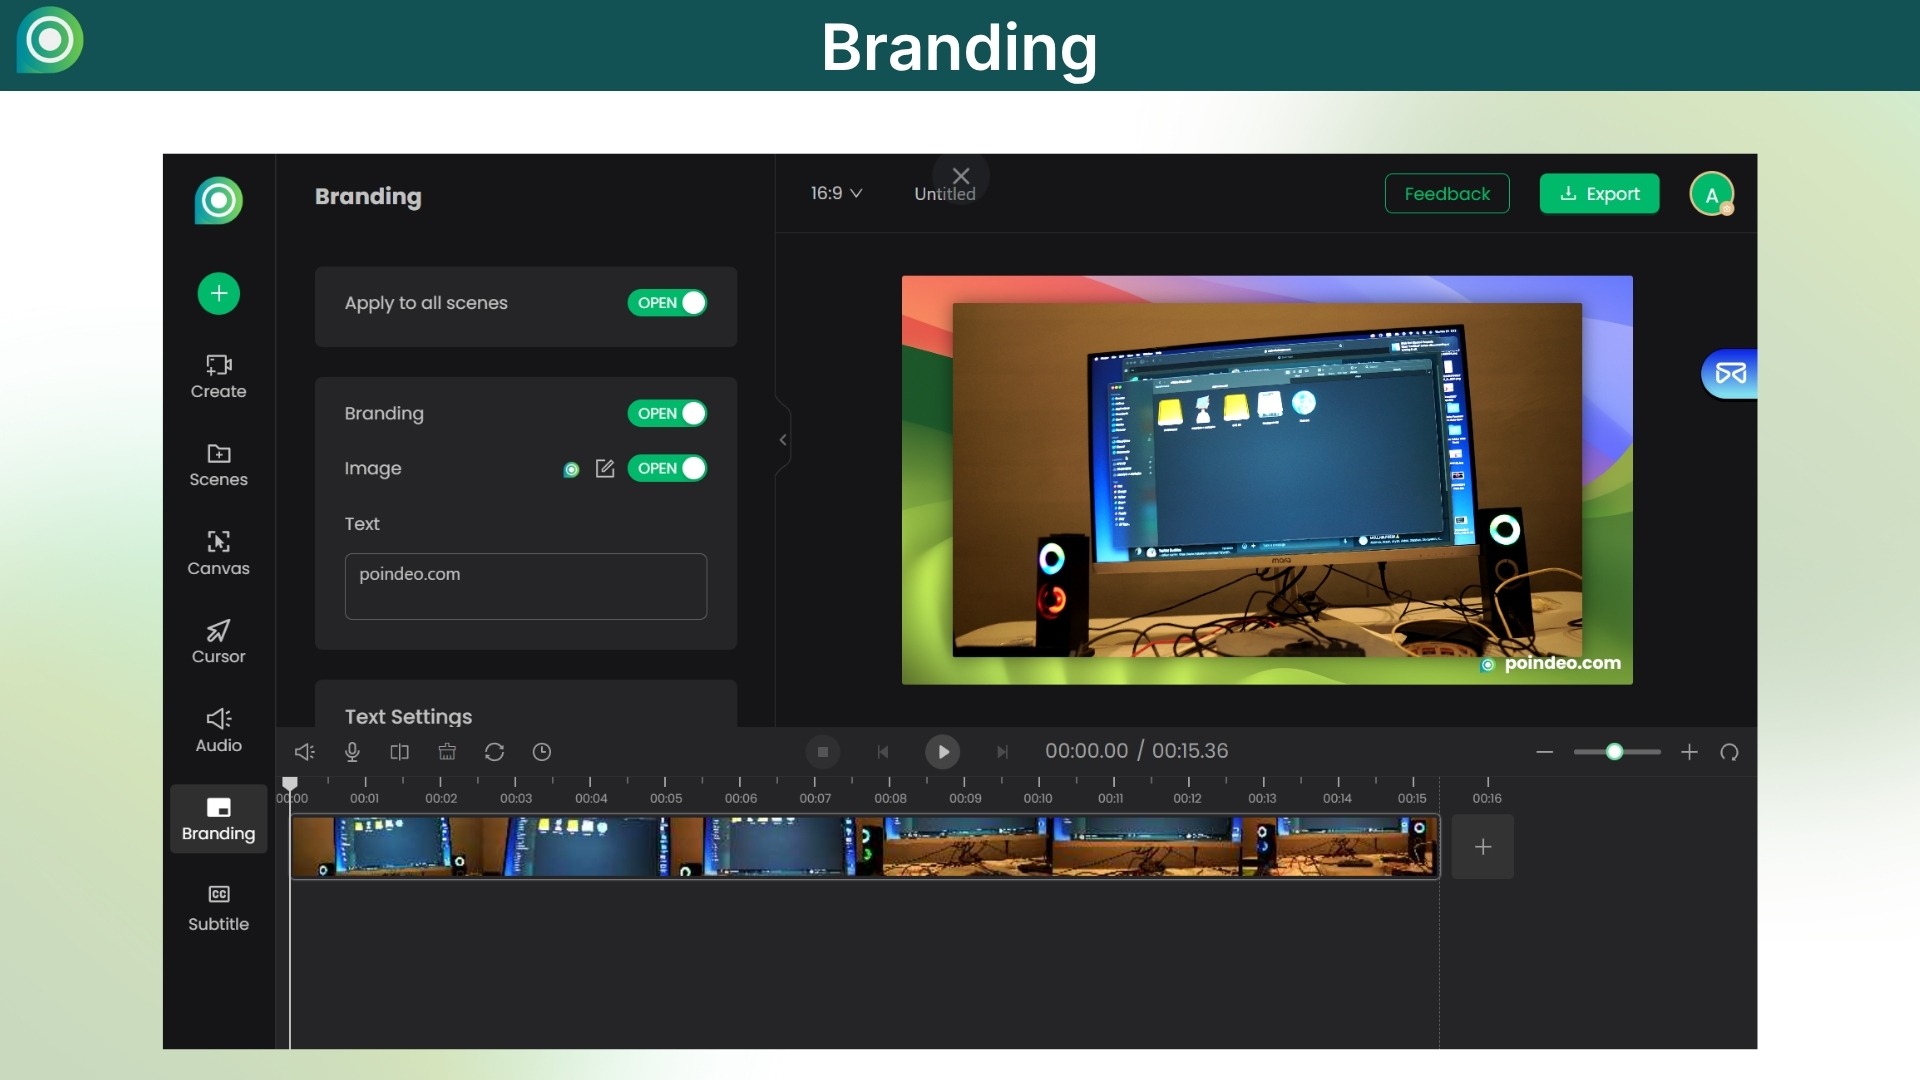Mute the timeline audio with the speaker icon
The width and height of the screenshot is (1920, 1080).
pos(304,751)
